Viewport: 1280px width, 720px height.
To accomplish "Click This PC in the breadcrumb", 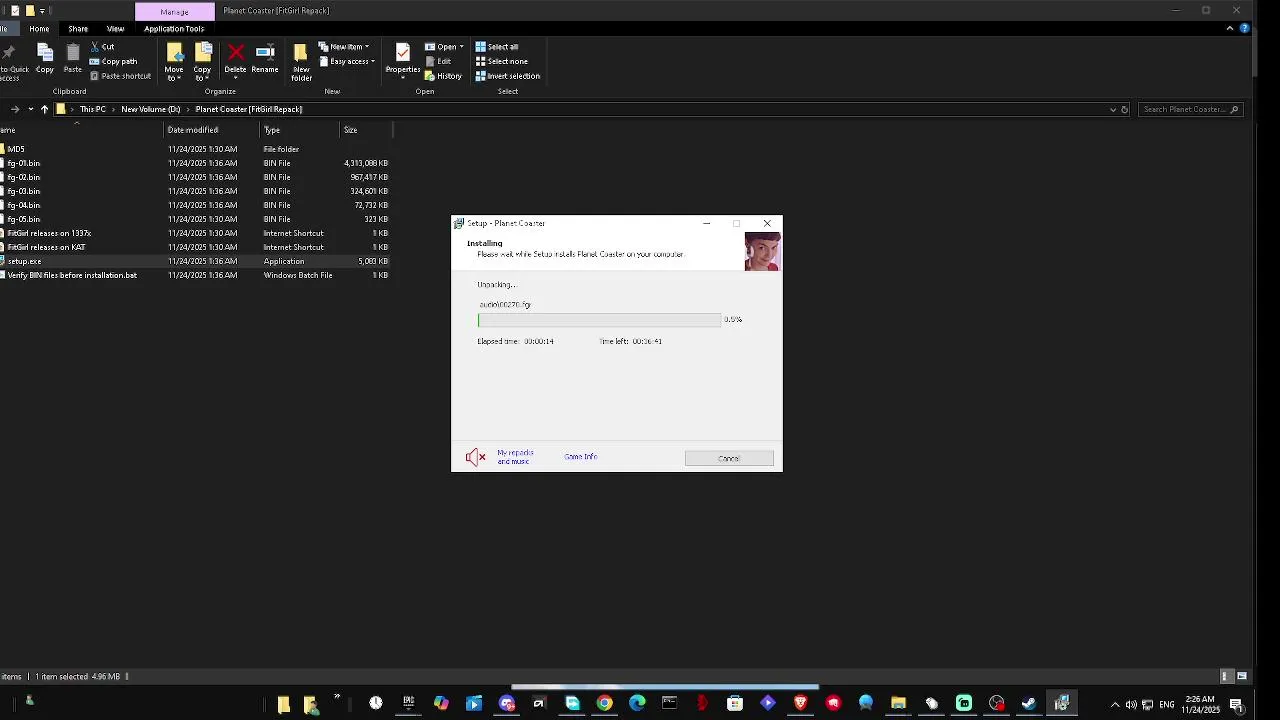I will tap(93, 109).
